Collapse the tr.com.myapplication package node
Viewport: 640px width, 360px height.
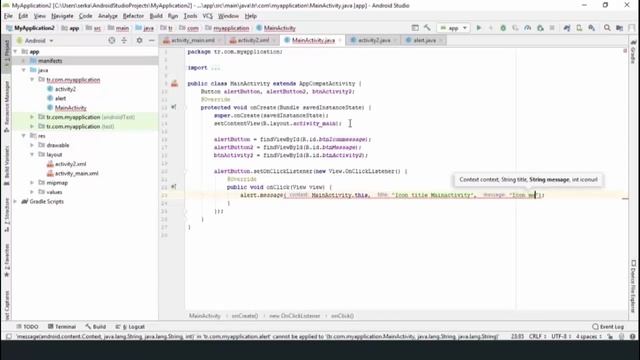(32, 80)
